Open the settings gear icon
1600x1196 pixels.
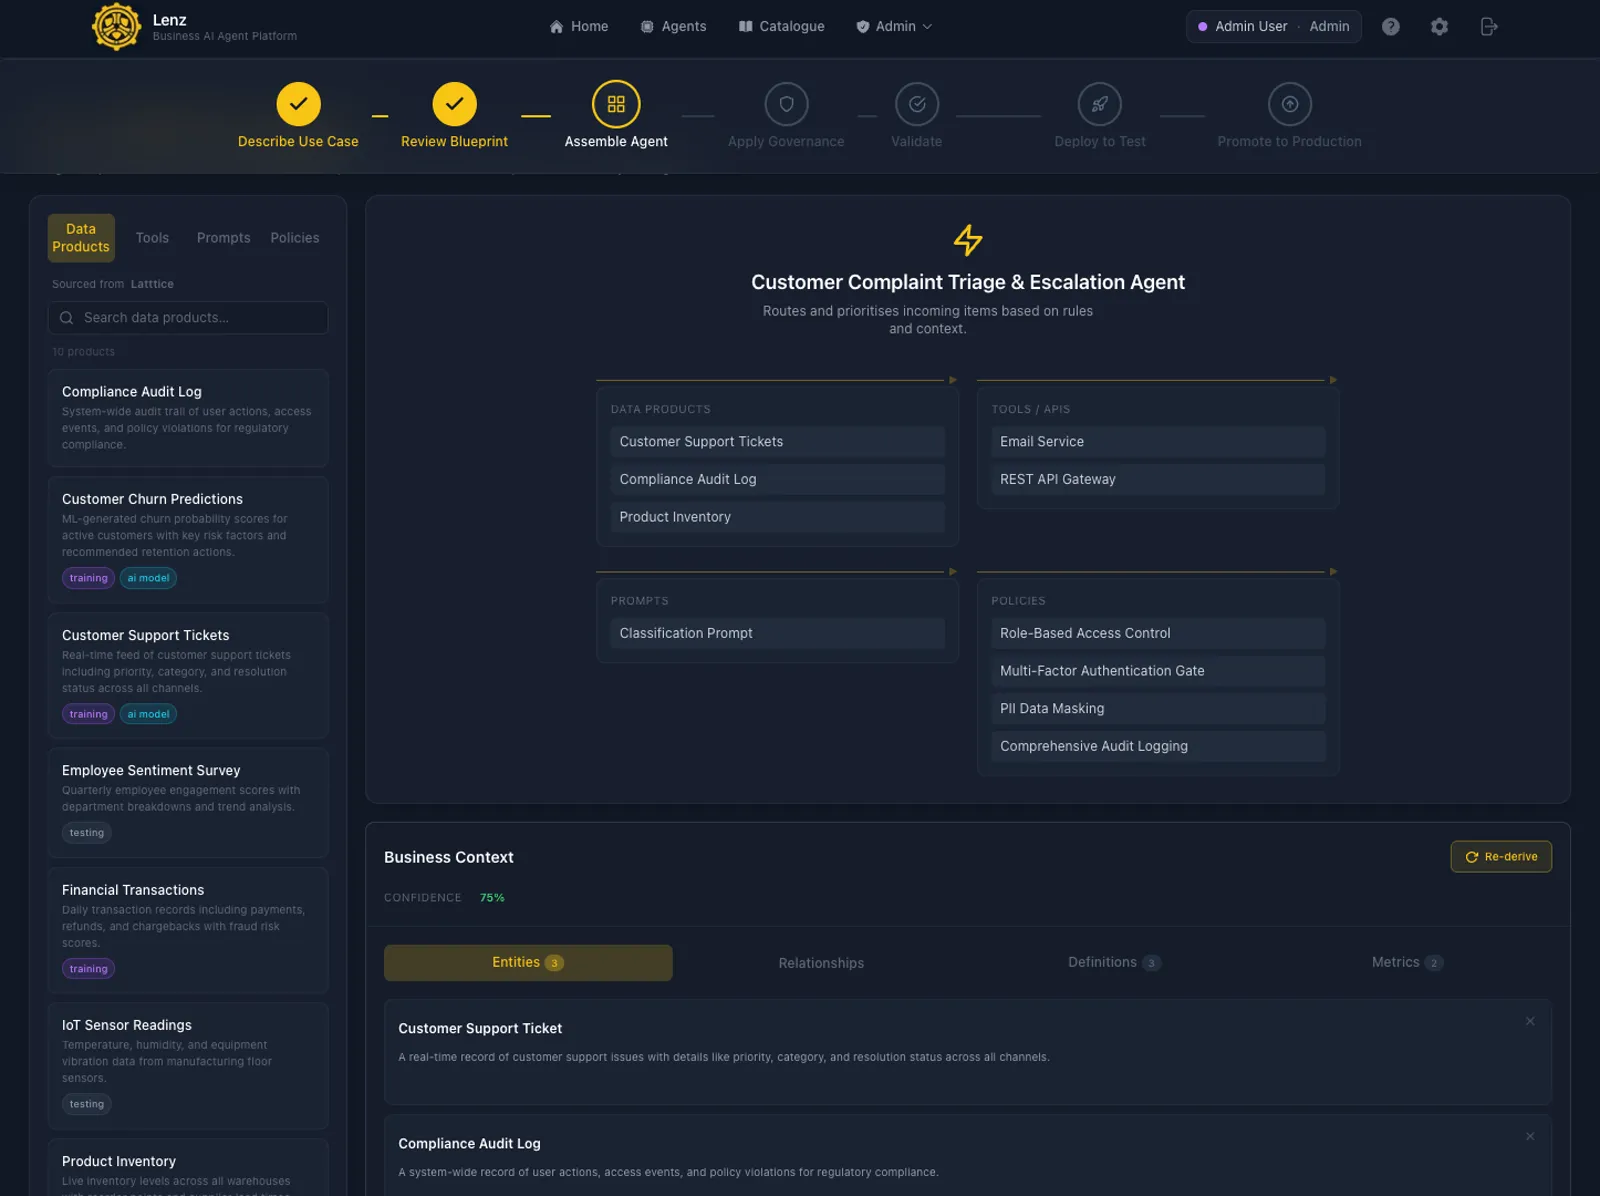pos(1439,27)
